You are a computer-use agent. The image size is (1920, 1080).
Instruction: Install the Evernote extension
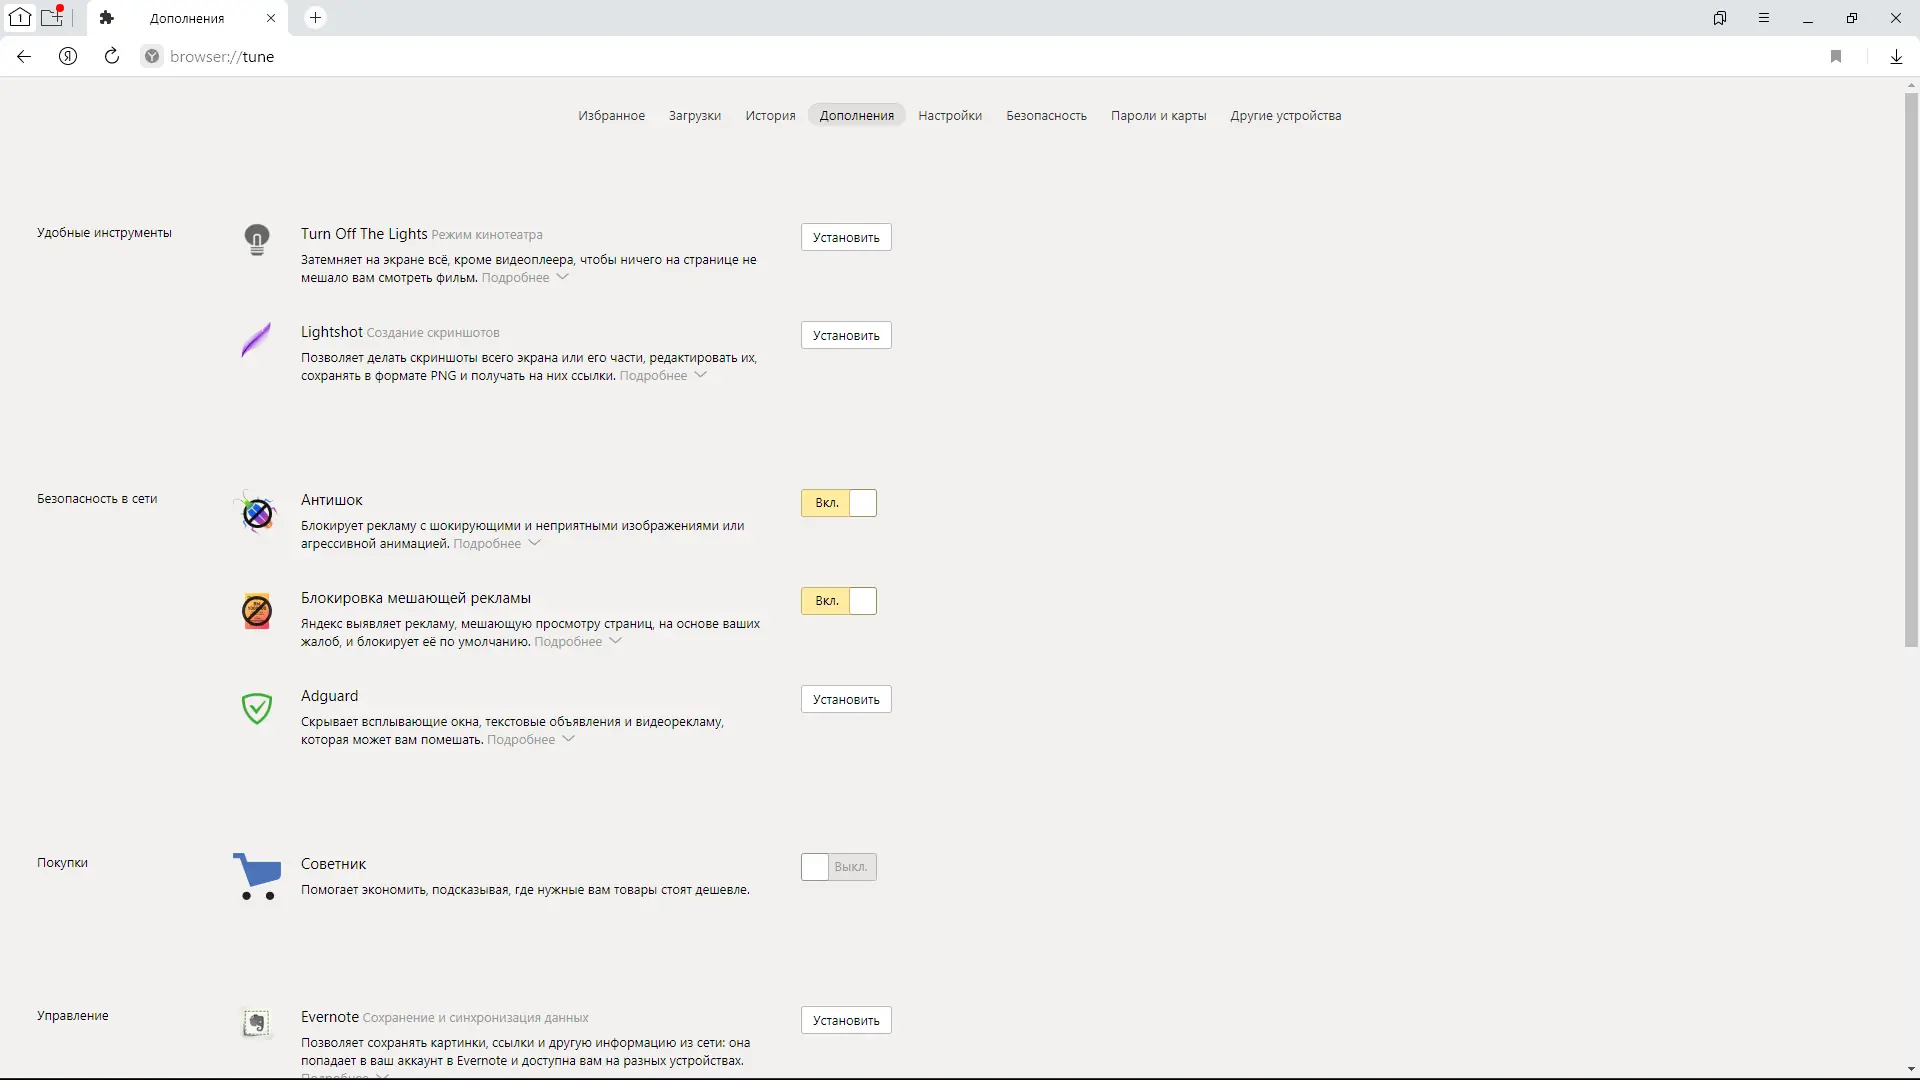pos(845,1020)
